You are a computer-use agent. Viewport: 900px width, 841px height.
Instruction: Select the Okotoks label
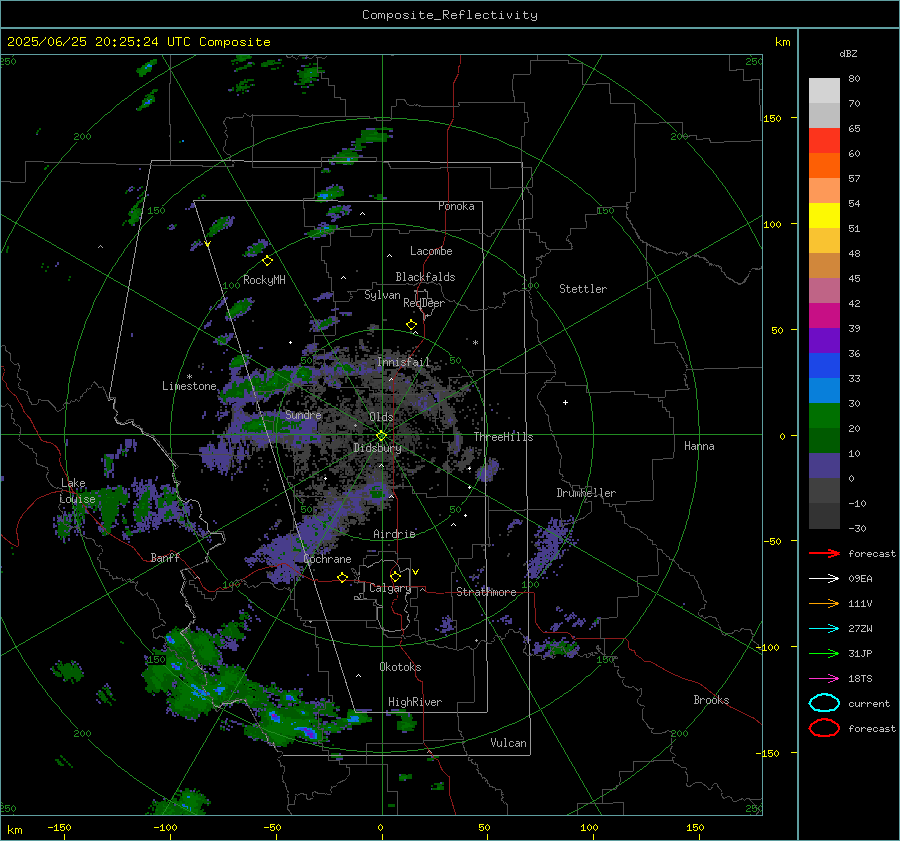pos(400,667)
